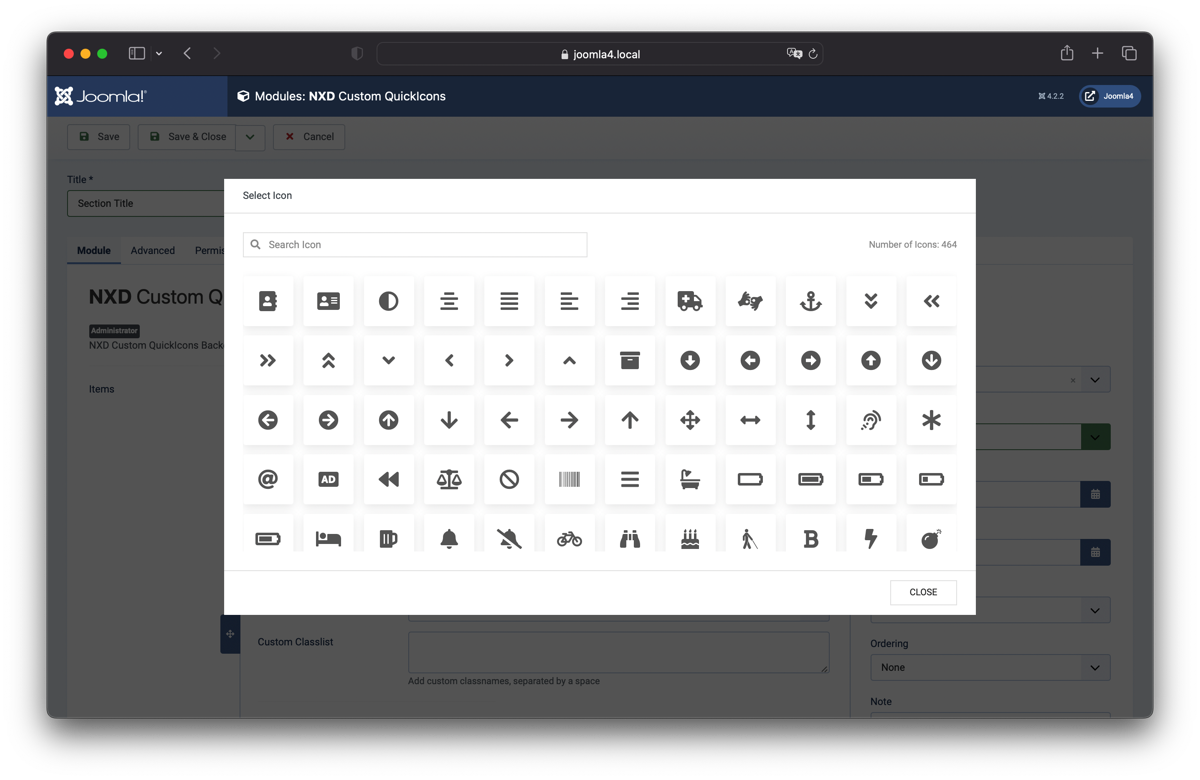The height and width of the screenshot is (780, 1200).
Task: Select the archive box icon
Action: pos(629,361)
